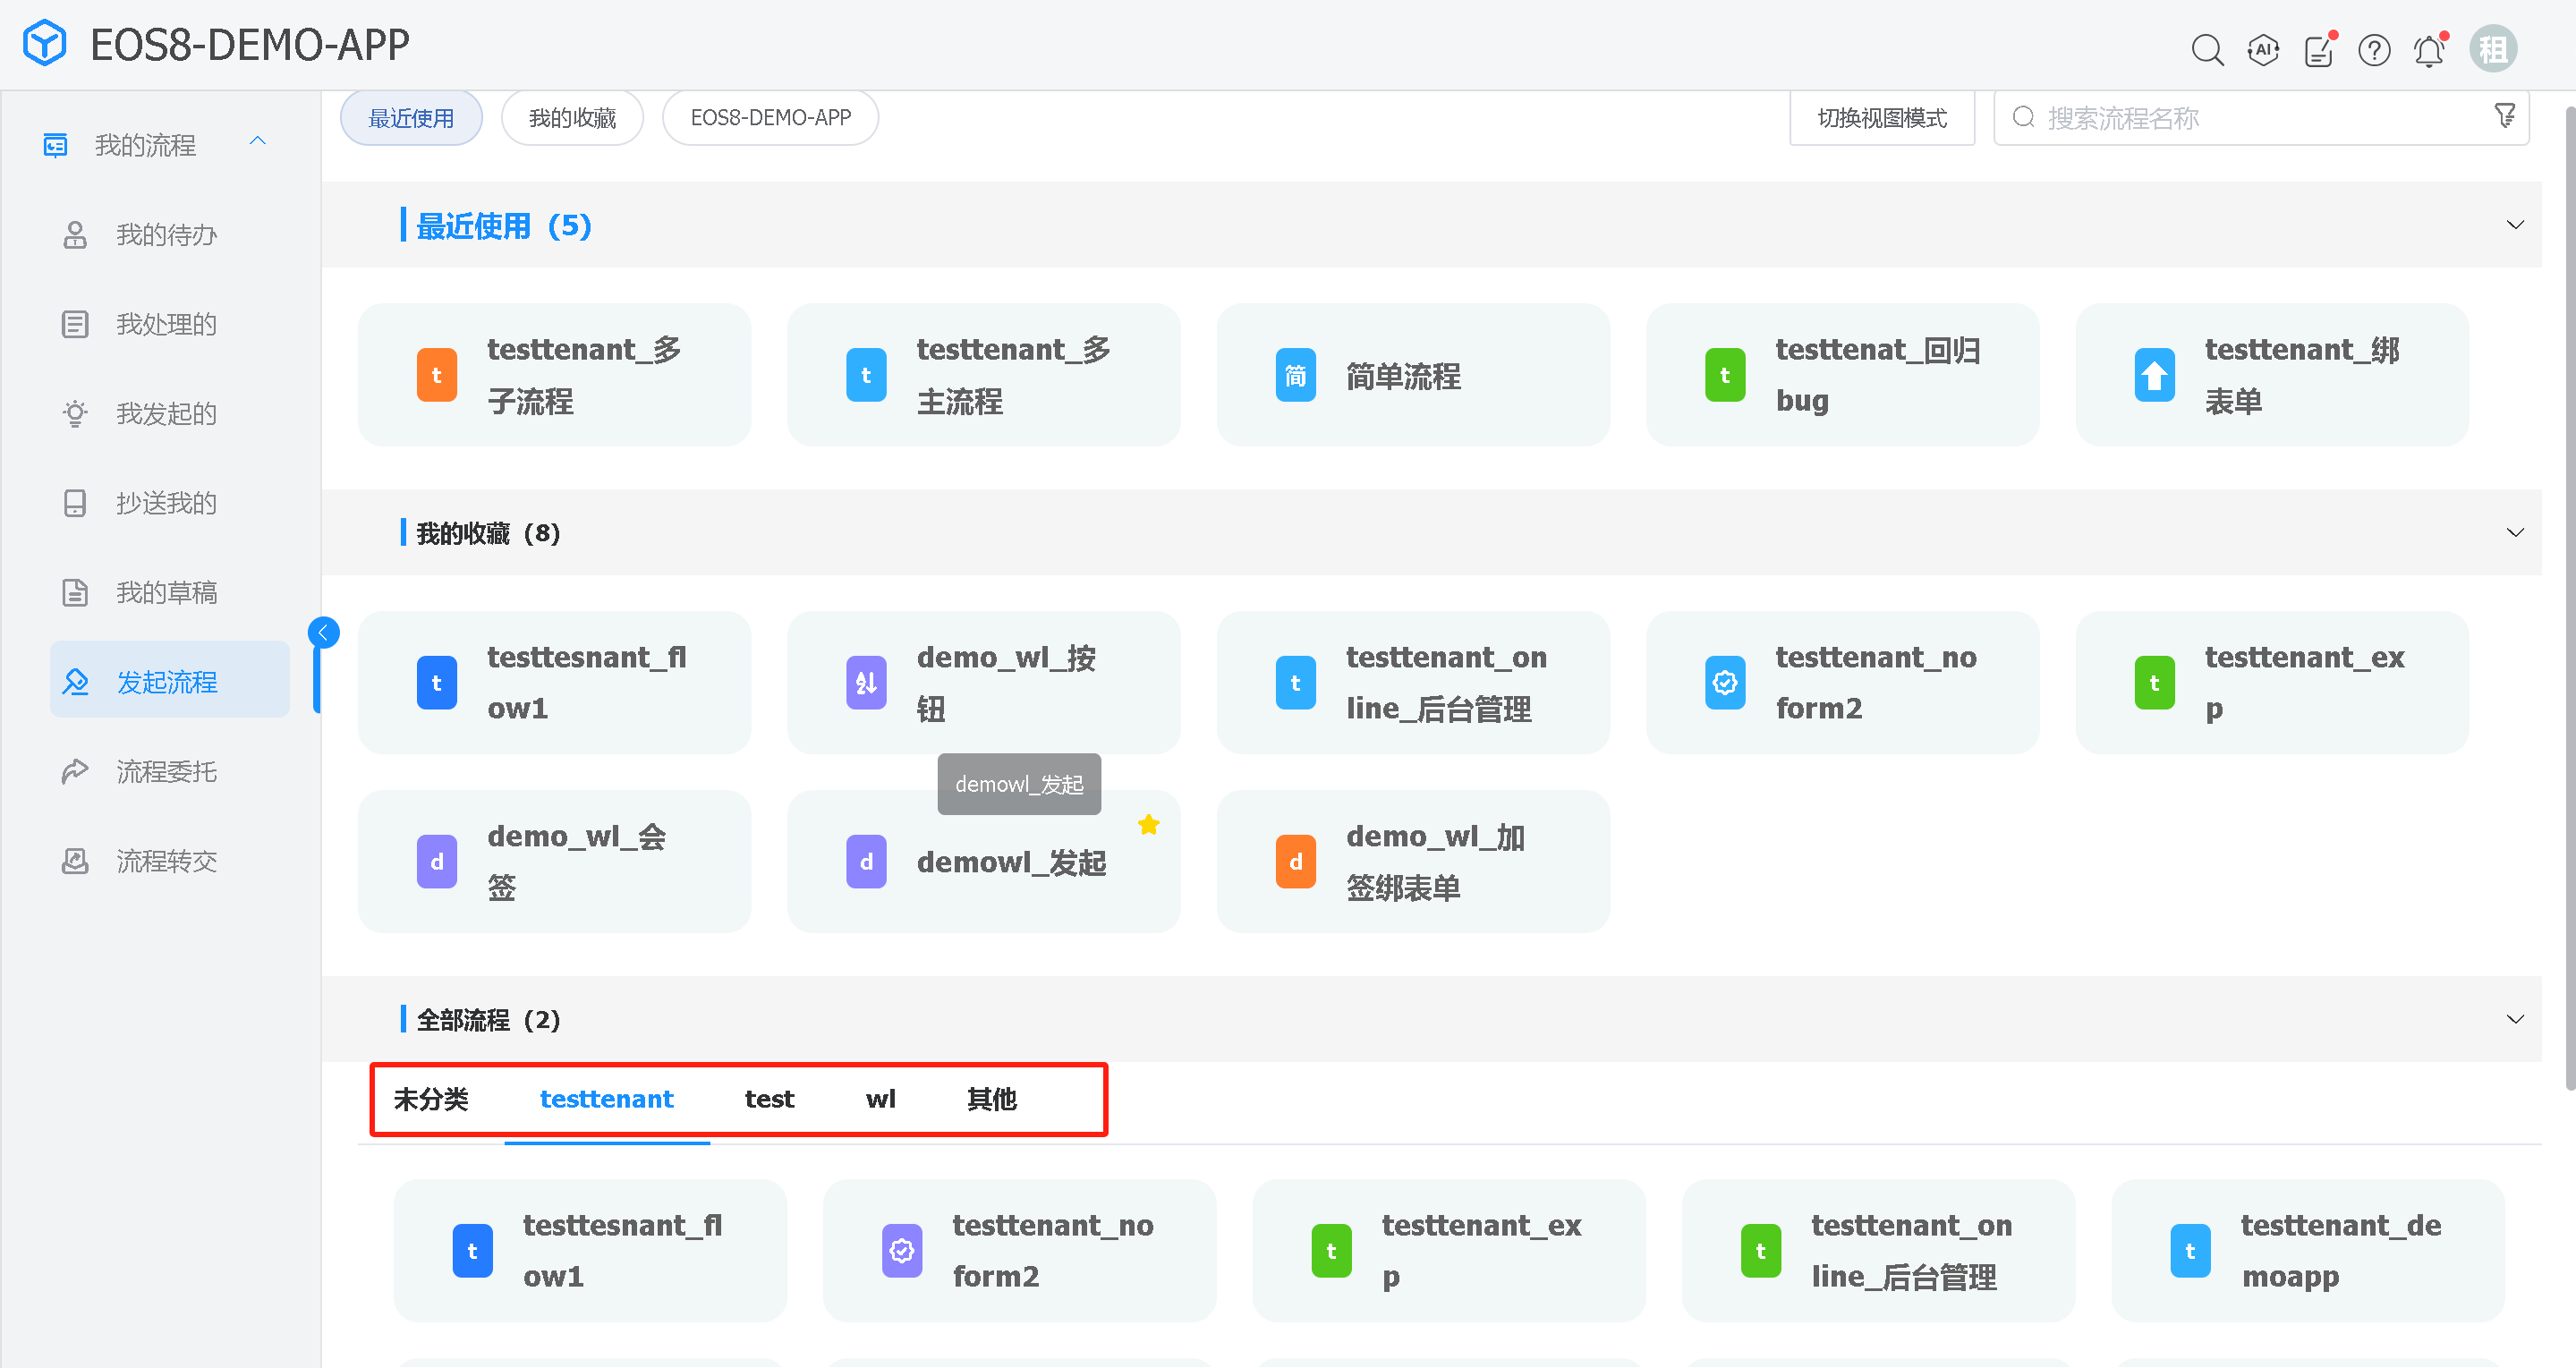Switch to the 未分类 category tab

coord(431,1099)
